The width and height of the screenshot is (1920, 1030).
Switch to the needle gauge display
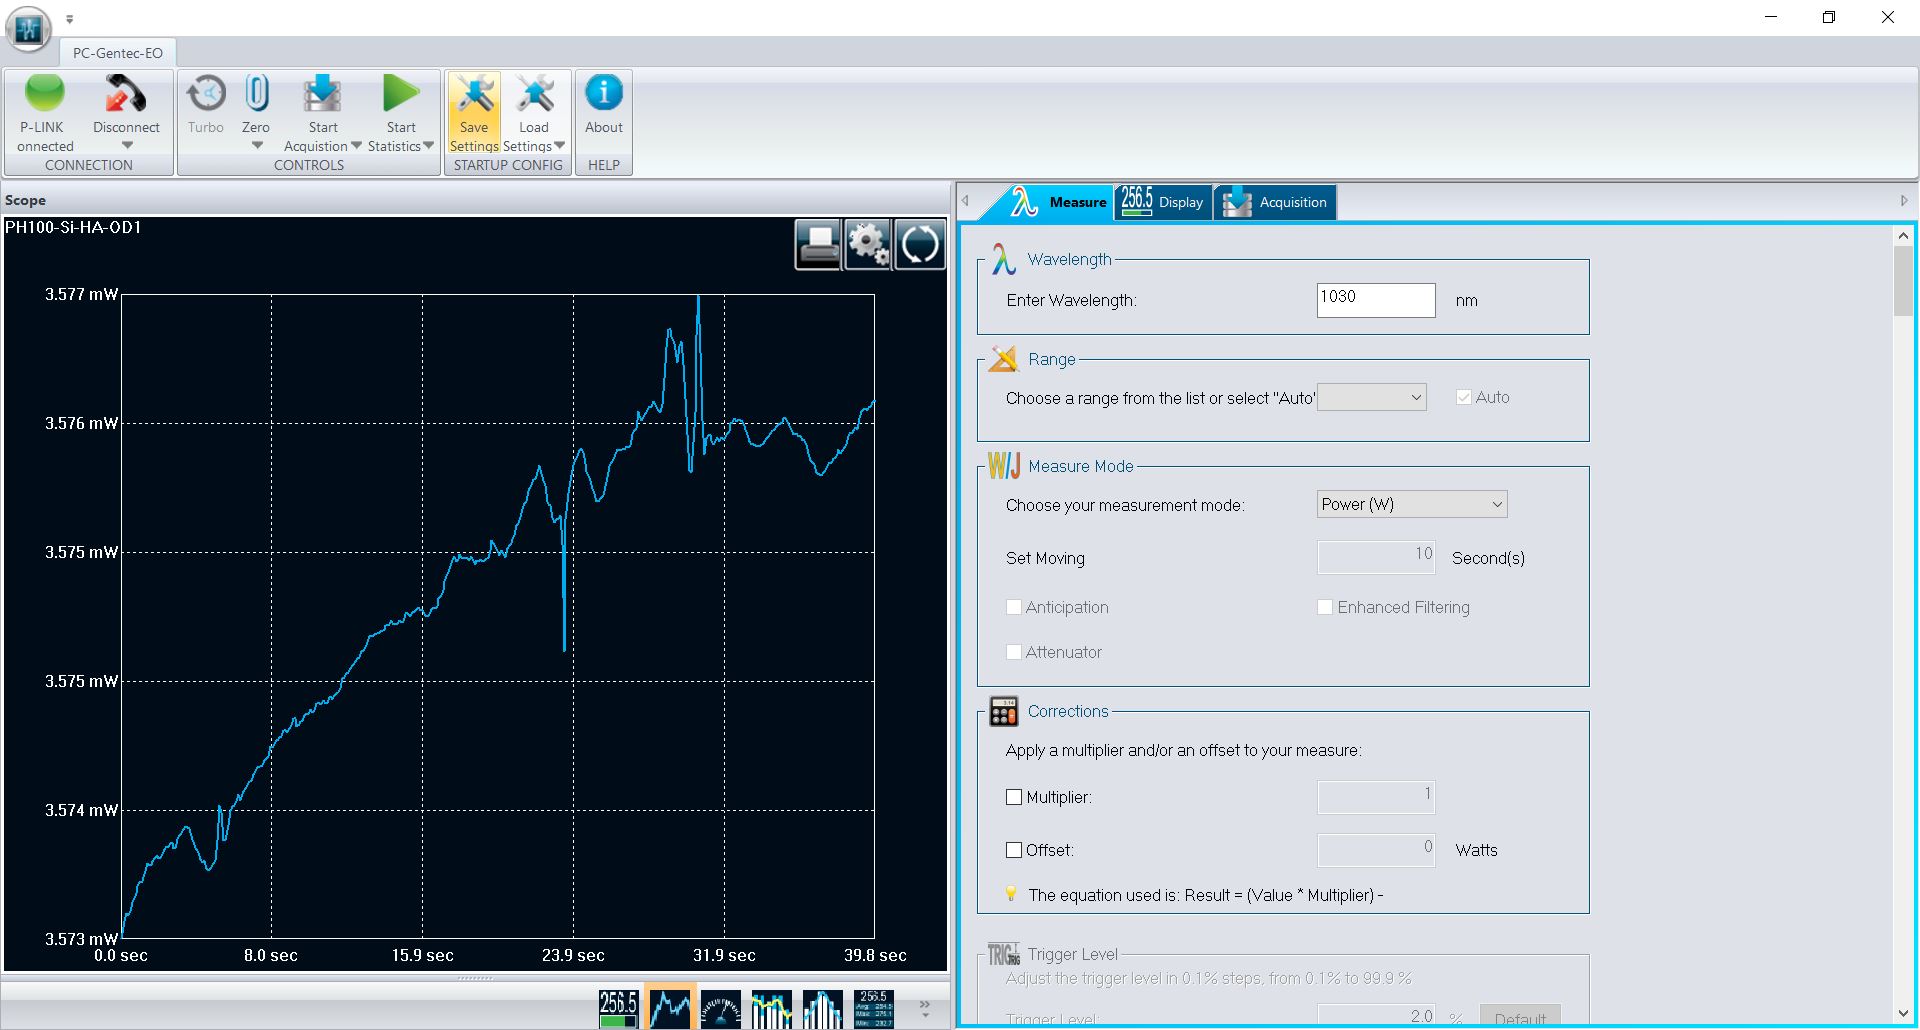[x=720, y=1009]
